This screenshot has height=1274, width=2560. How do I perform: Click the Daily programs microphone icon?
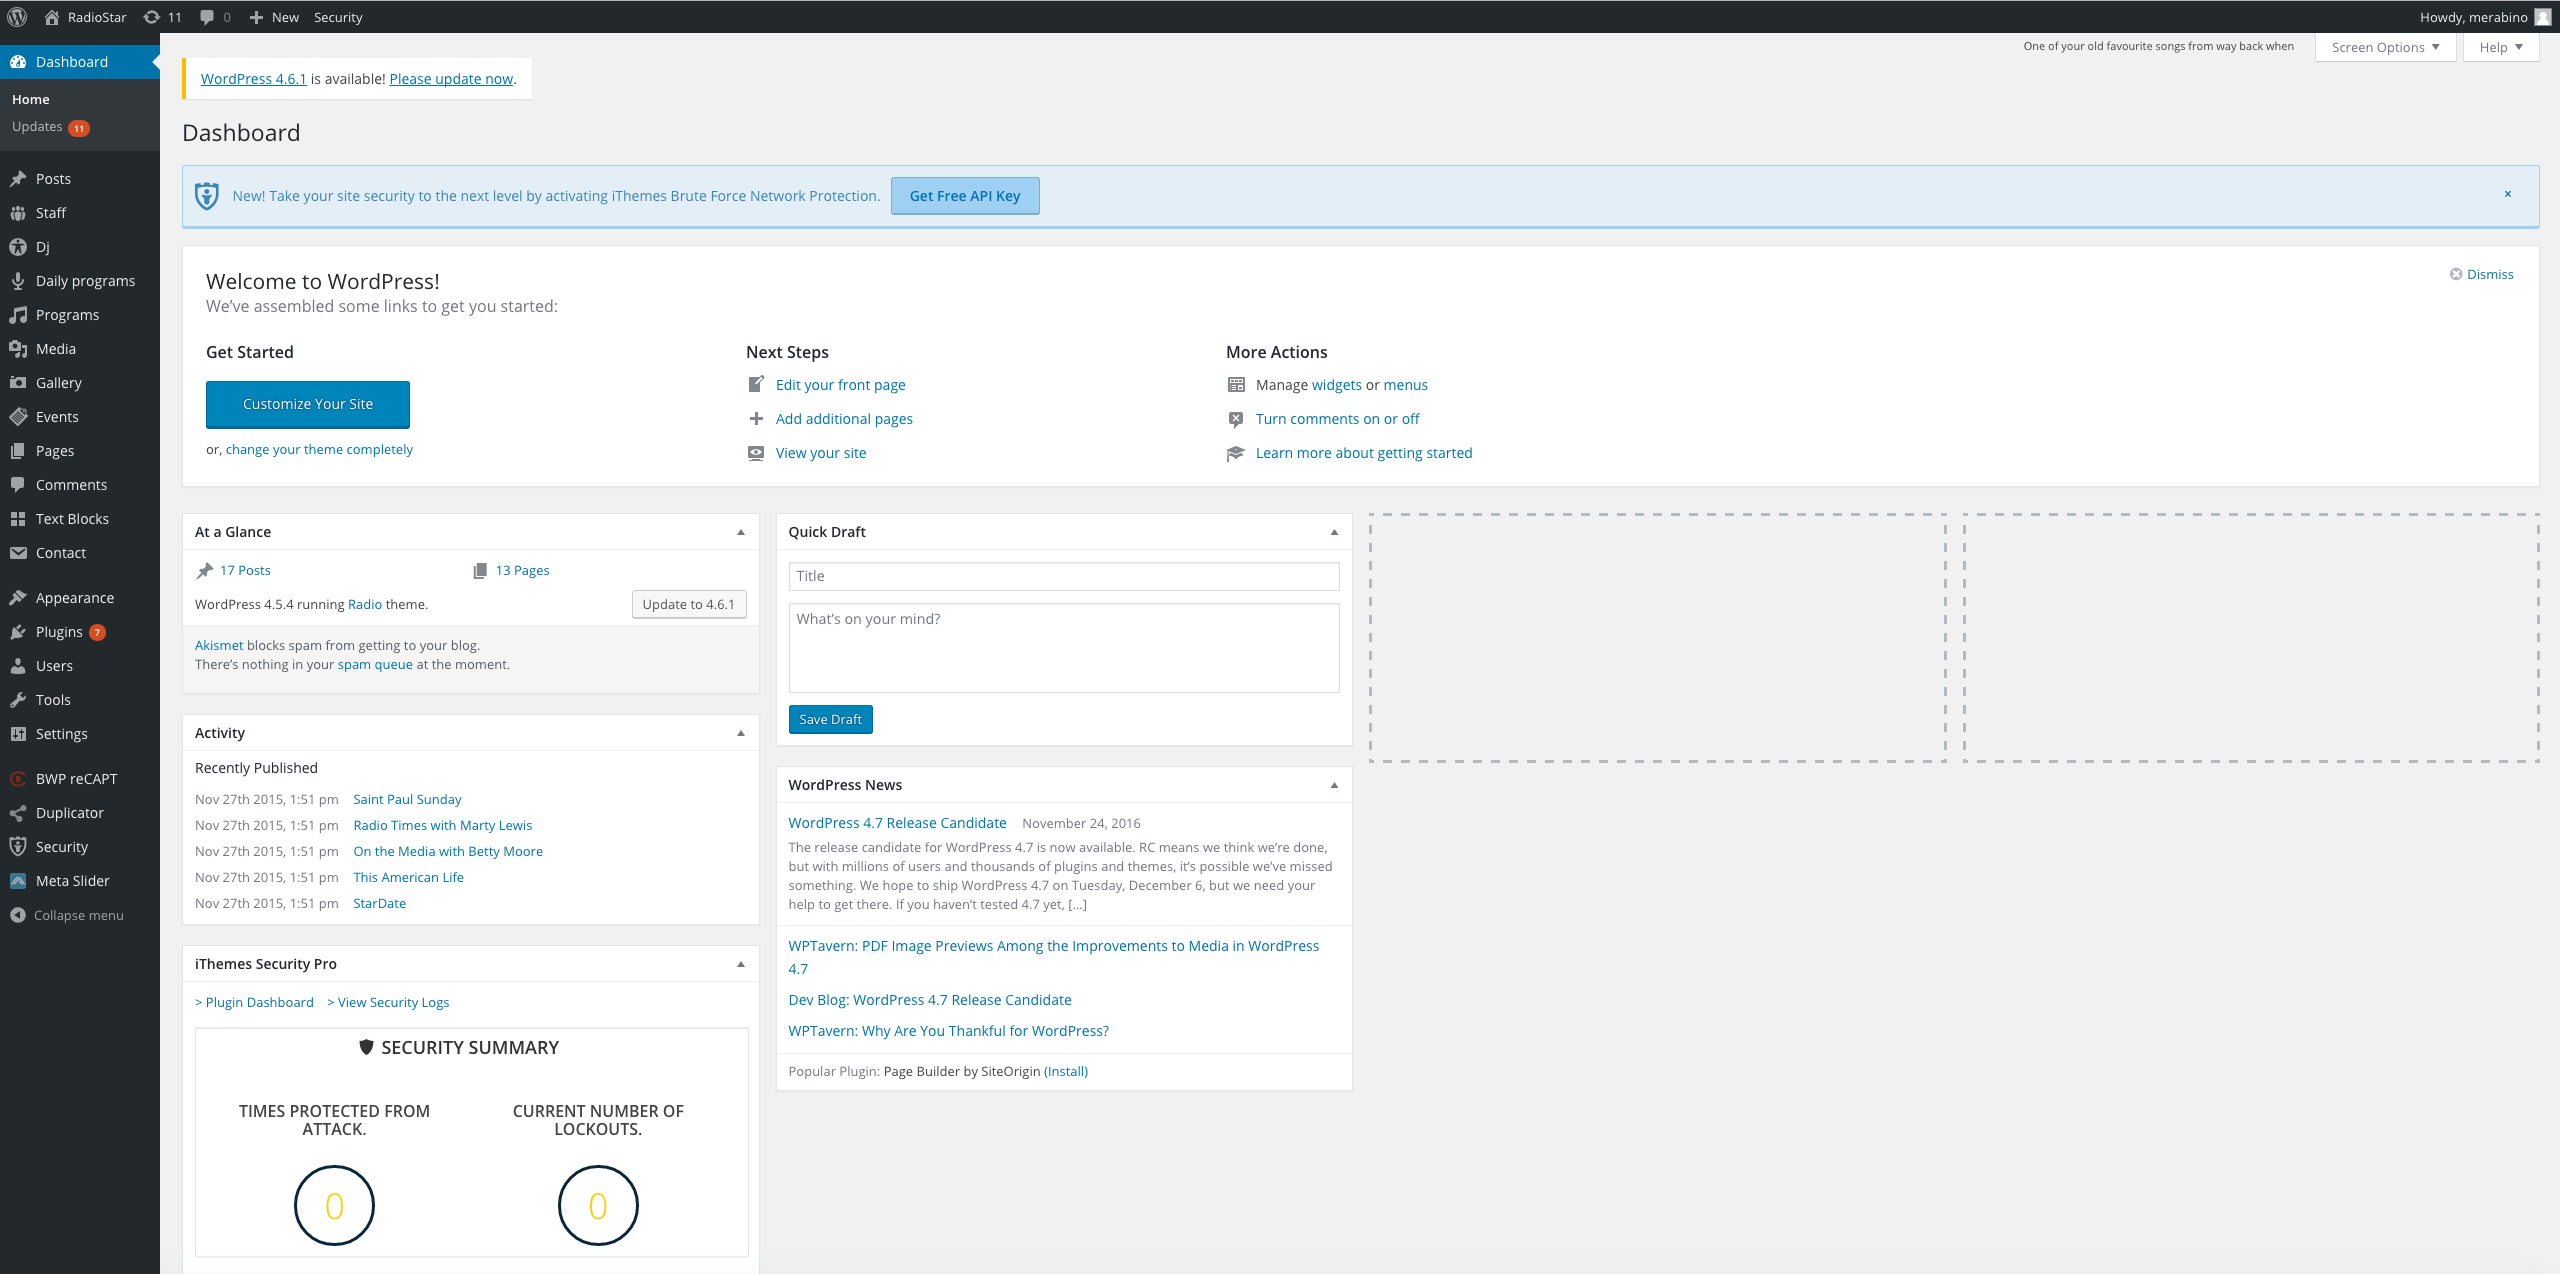coord(18,281)
